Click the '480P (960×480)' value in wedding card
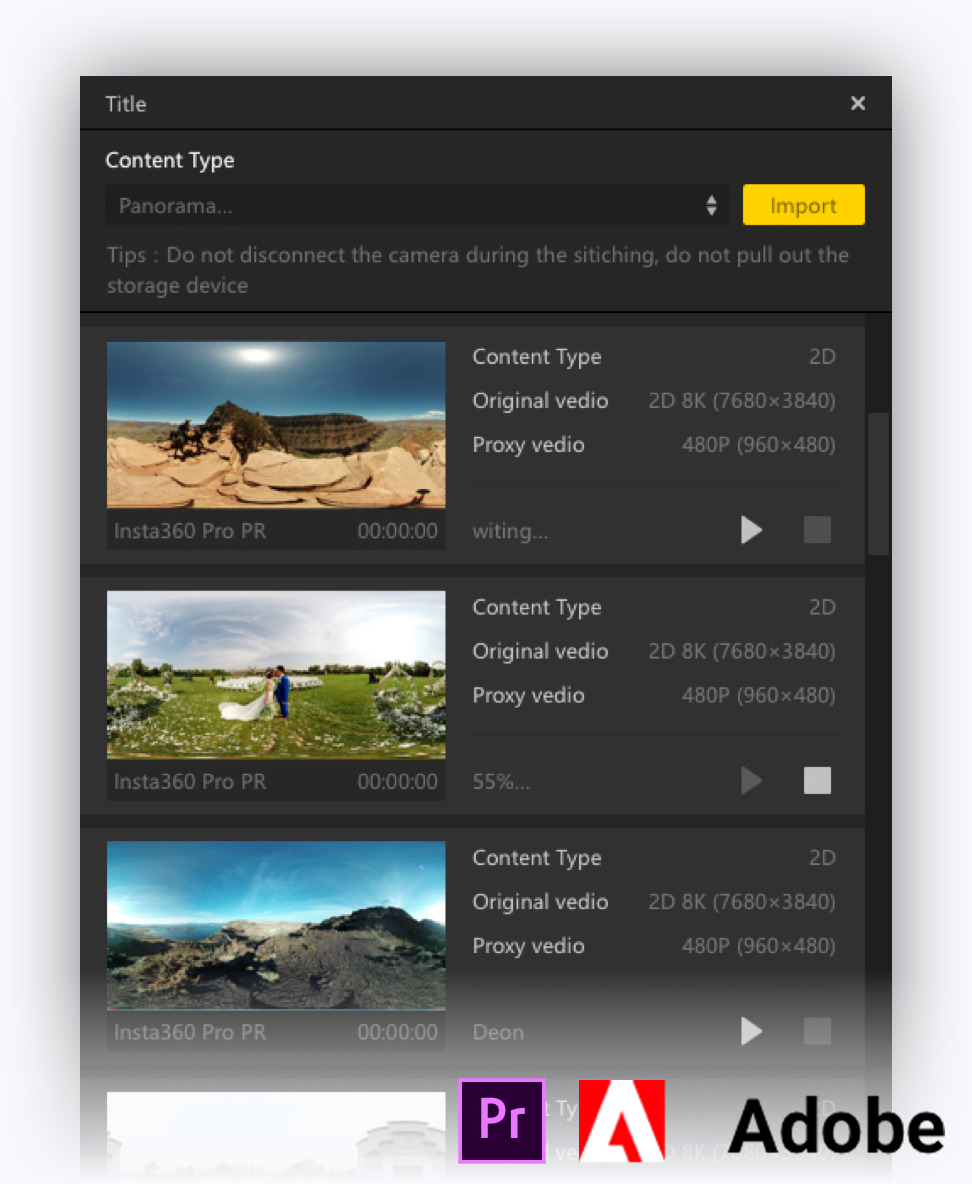 (758, 695)
